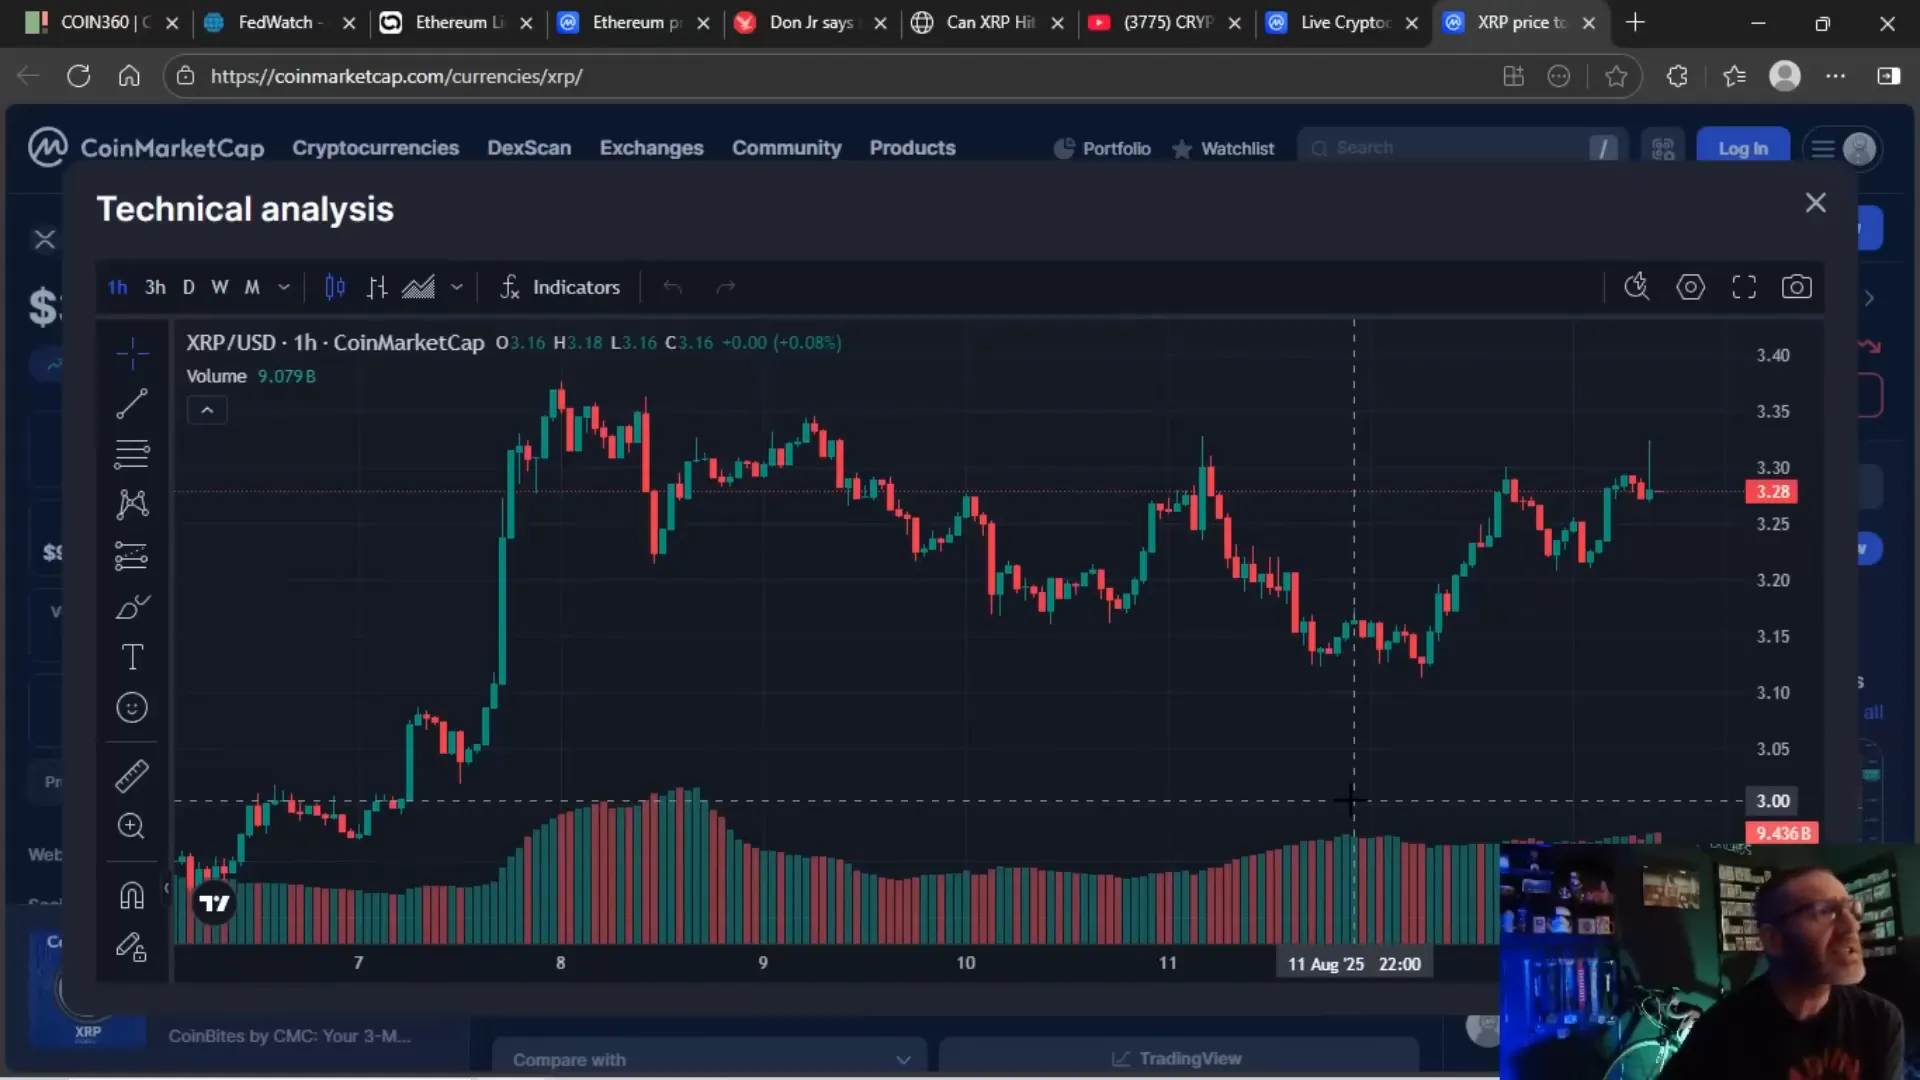Switch to Daily interval D
This screenshot has height=1080, width=1920.
tap(188, 288)
